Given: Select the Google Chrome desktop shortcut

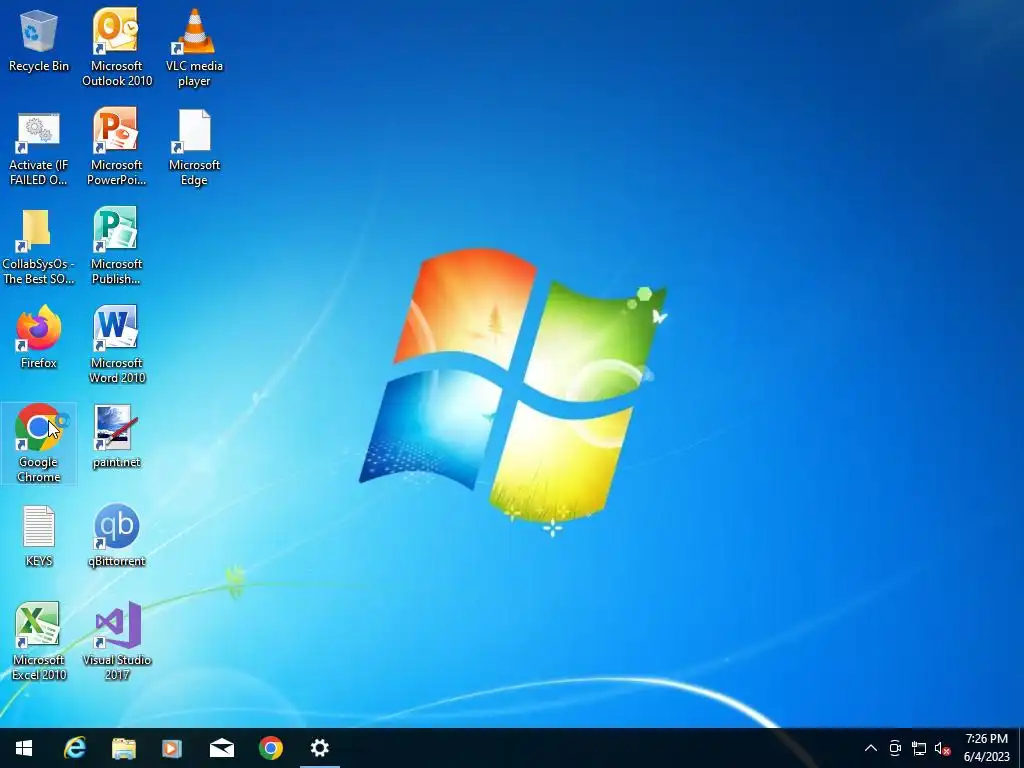Looking at the screenshot, I should point(39,444).
